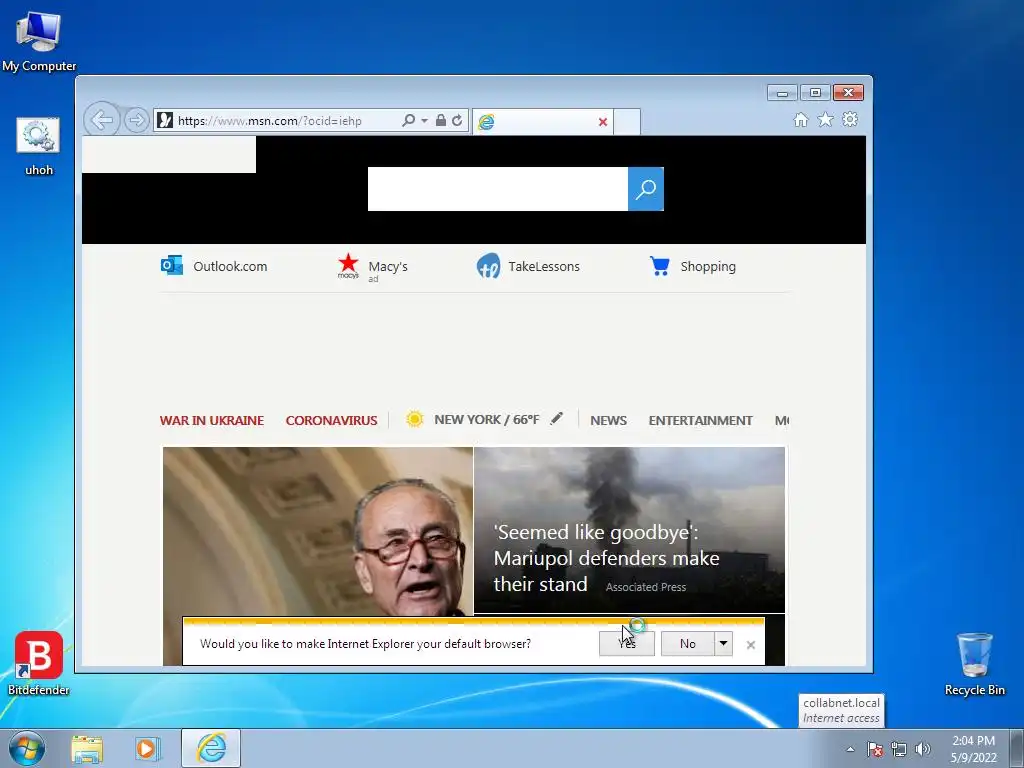This screenshot has width=1024, height=768.
Task: Click inside the MSN web search box
Action: click(x=498, y=189)
